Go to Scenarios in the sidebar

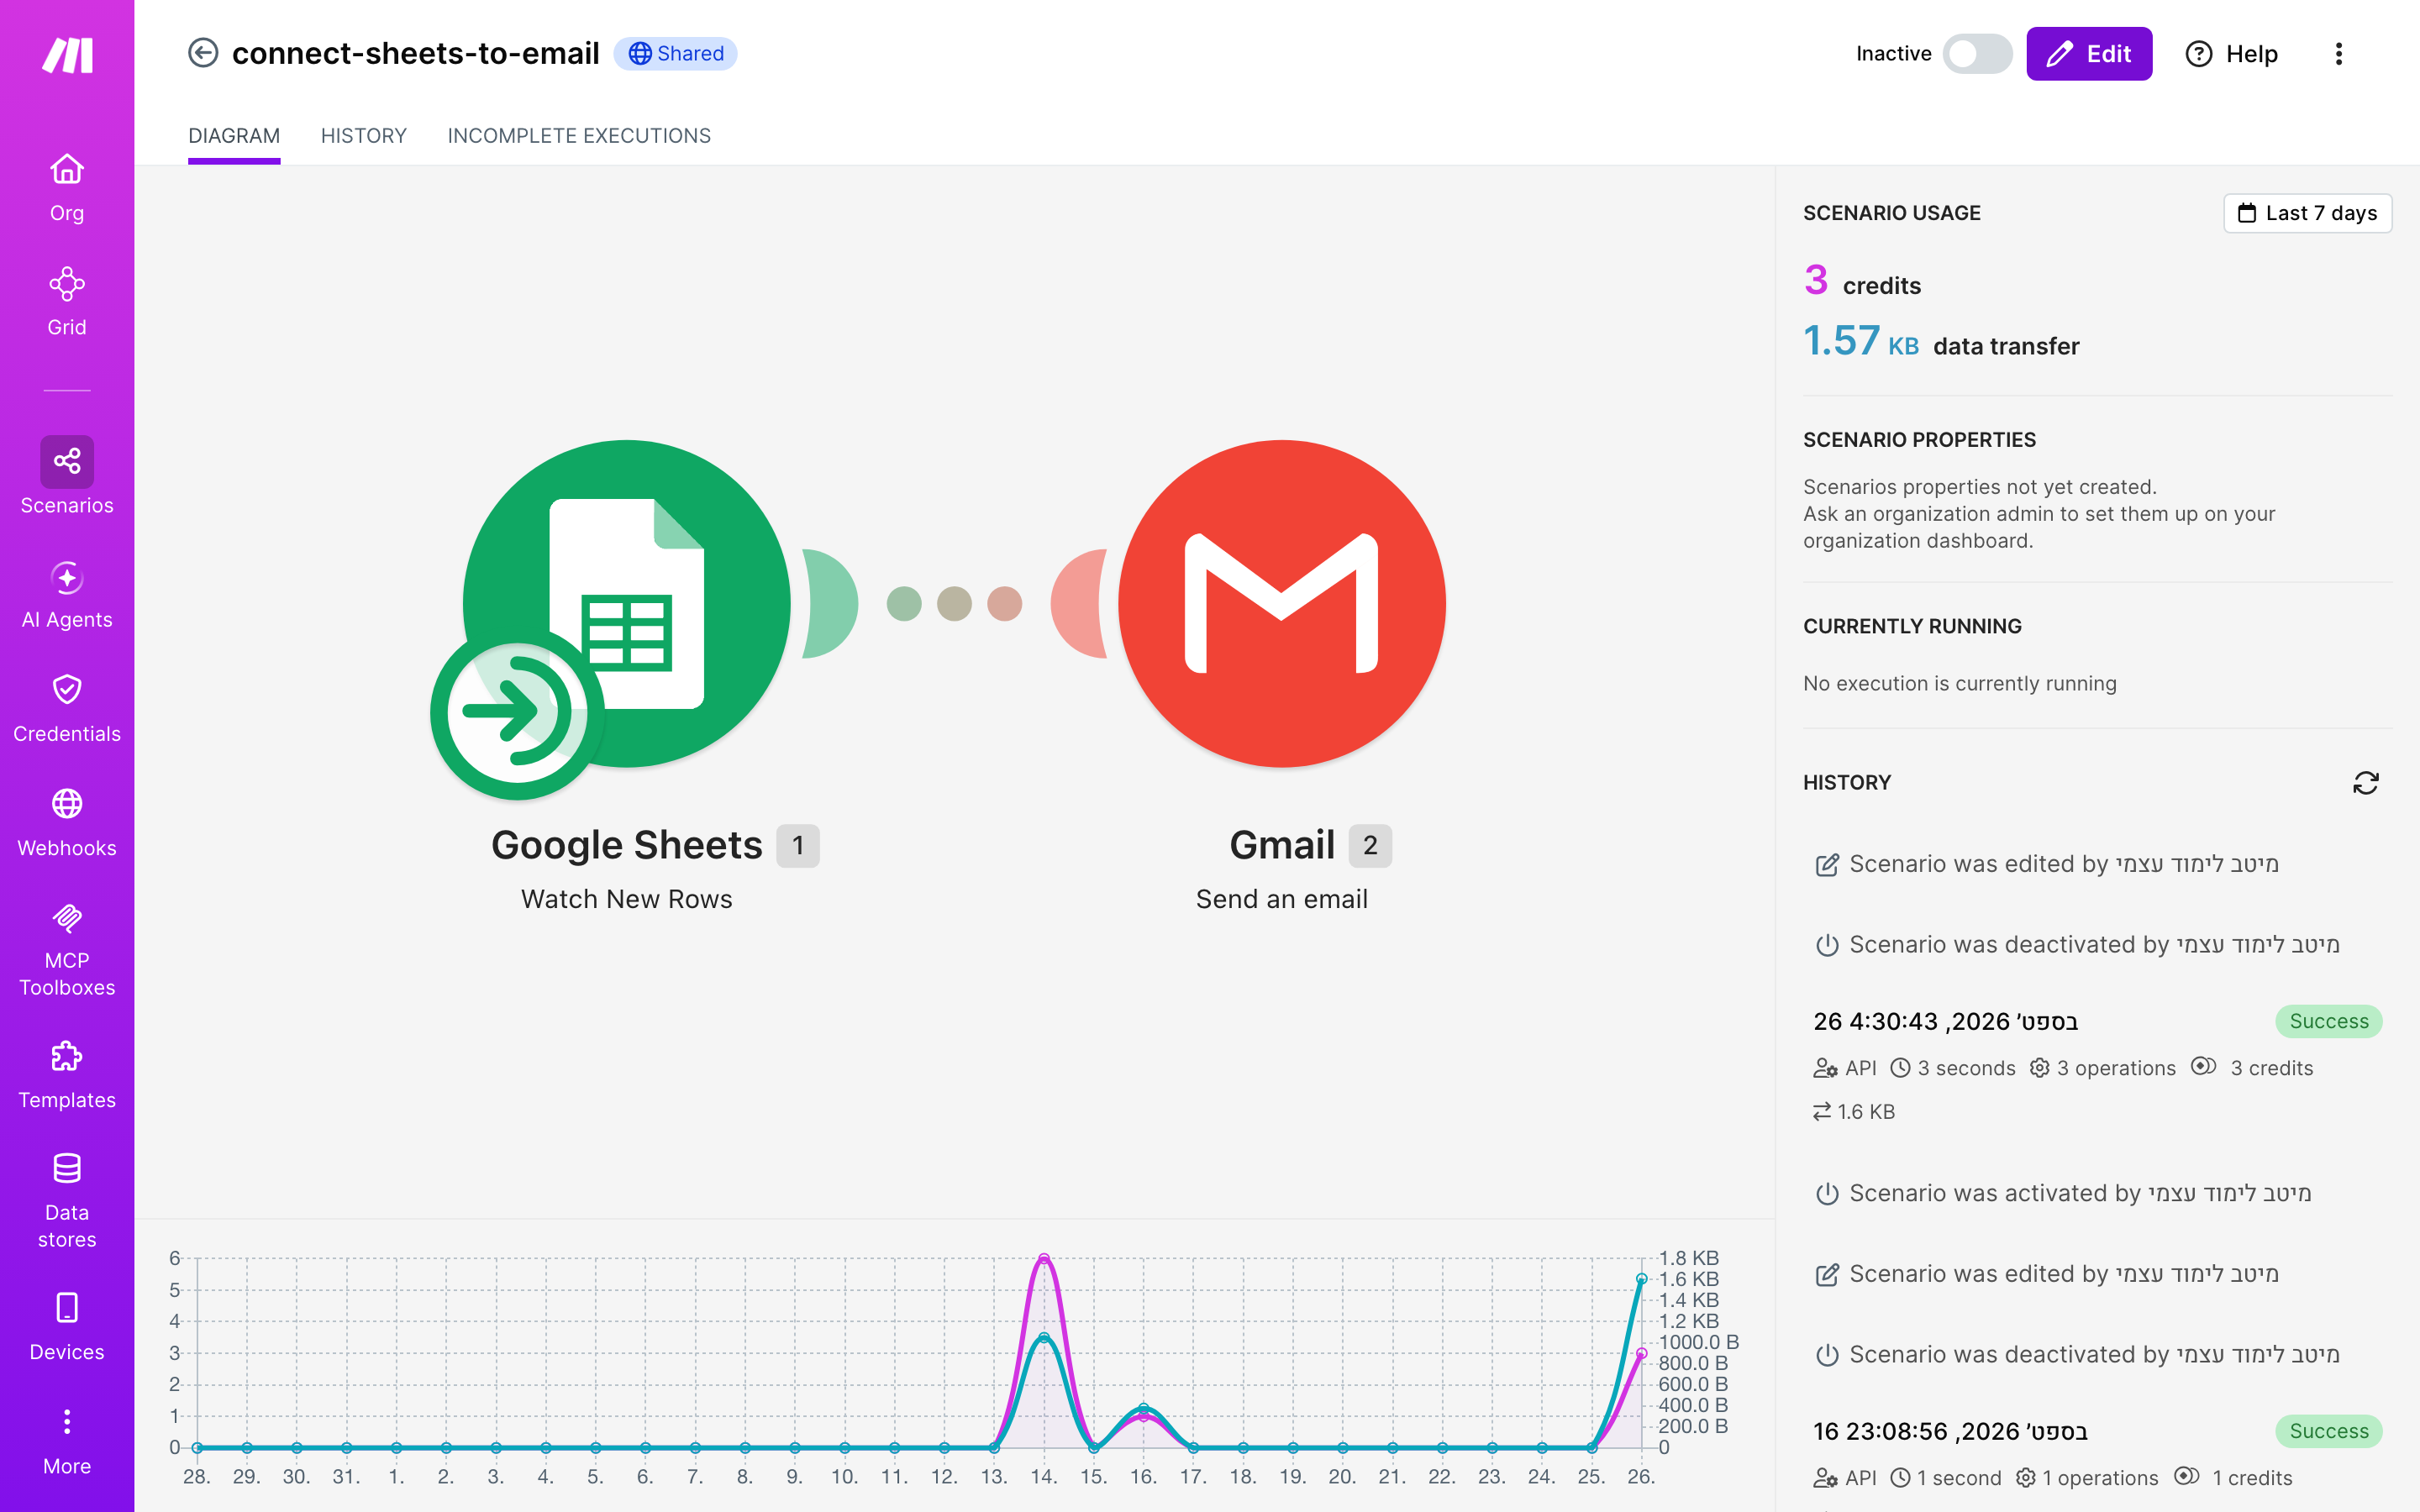coord(67,476)
